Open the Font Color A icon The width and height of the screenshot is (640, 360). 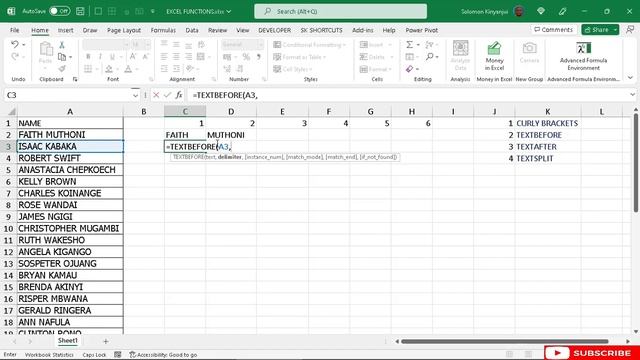coord(128,69)
